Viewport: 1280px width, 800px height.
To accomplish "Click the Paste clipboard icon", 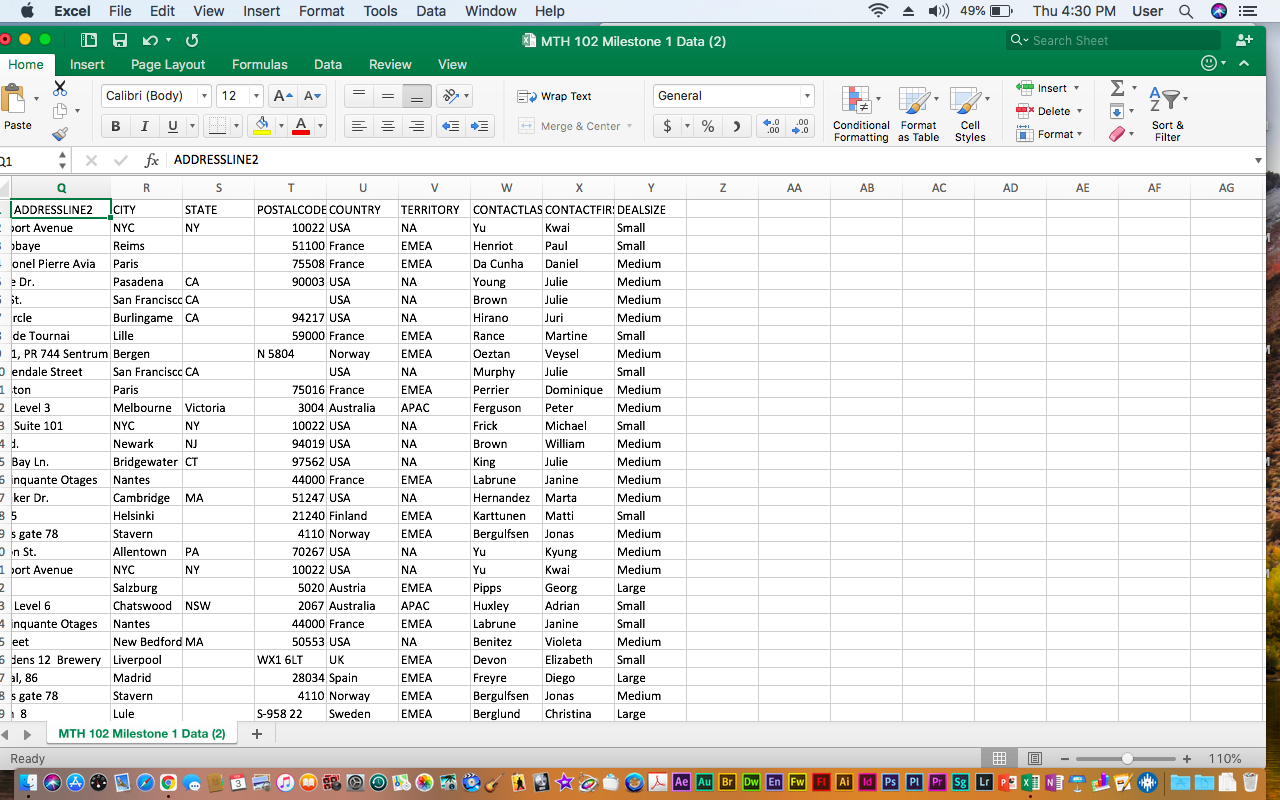I will coord(14,99).
